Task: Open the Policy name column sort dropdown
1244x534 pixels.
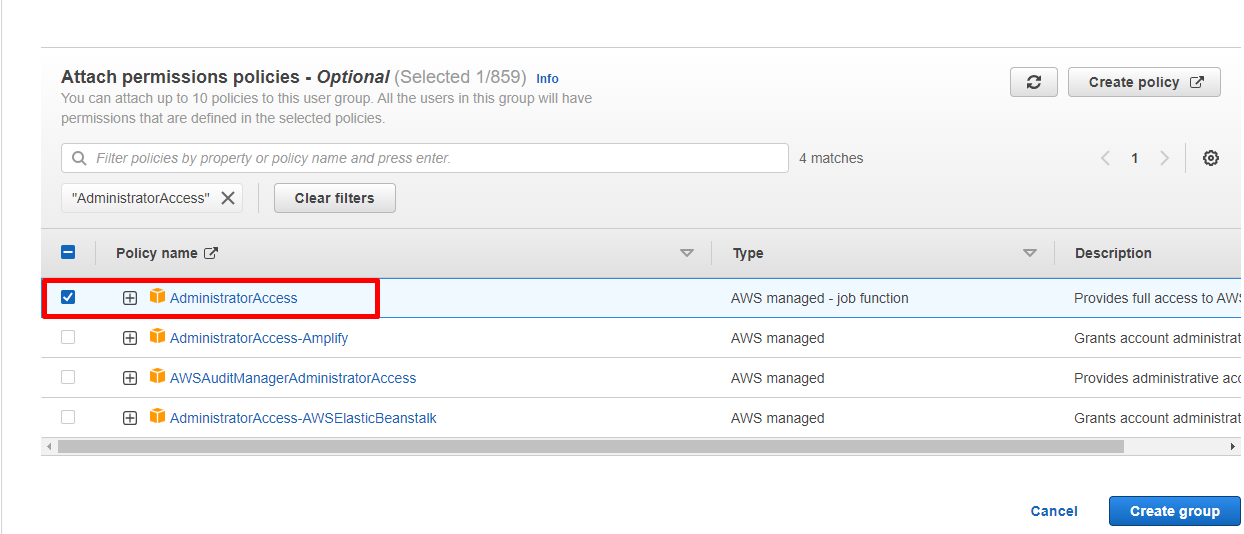Action: pos(686,253)
